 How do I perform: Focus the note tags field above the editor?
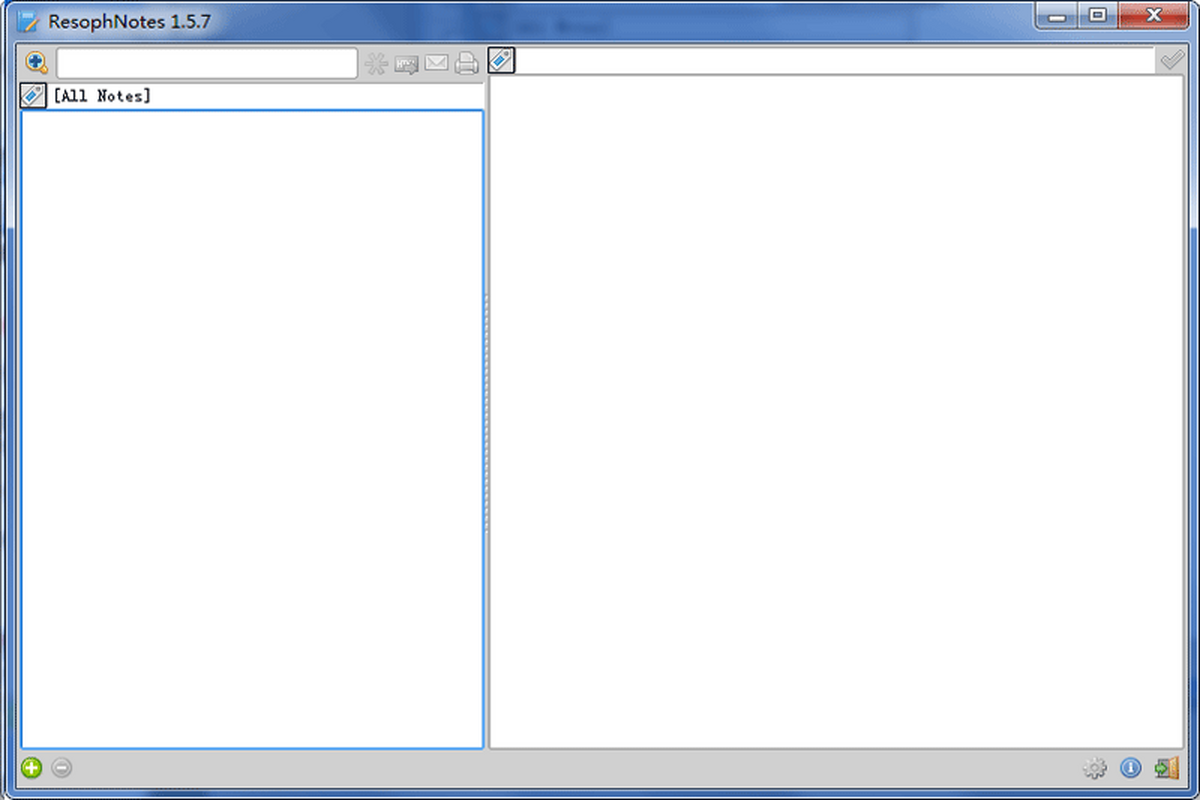coord(836,61)
